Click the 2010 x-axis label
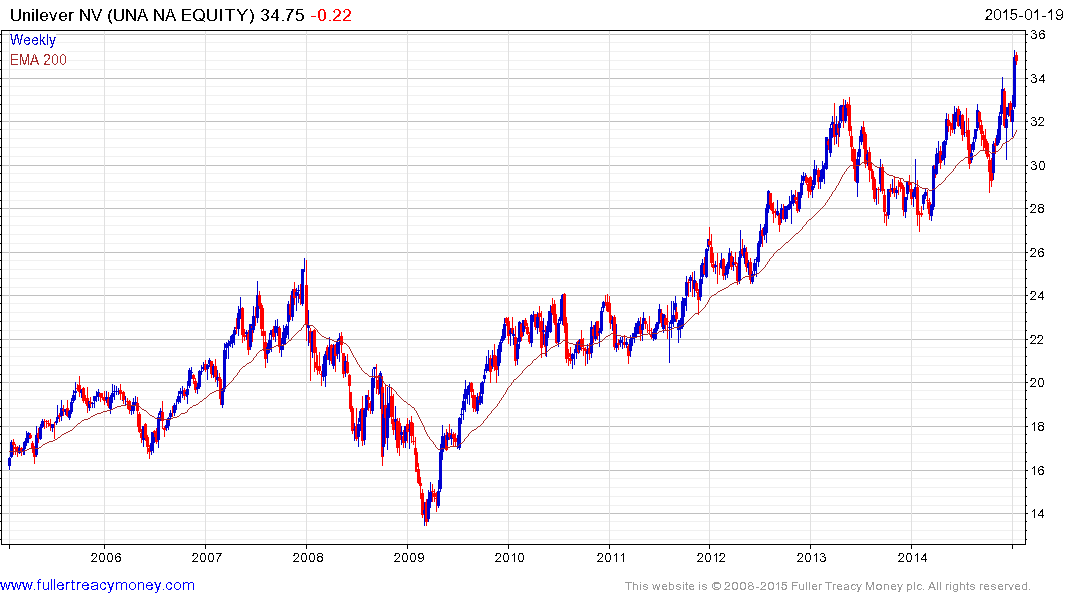Image resolution: width=1075 pixels, height=600 pixels. pyautogui.click(x=509, y=557)
